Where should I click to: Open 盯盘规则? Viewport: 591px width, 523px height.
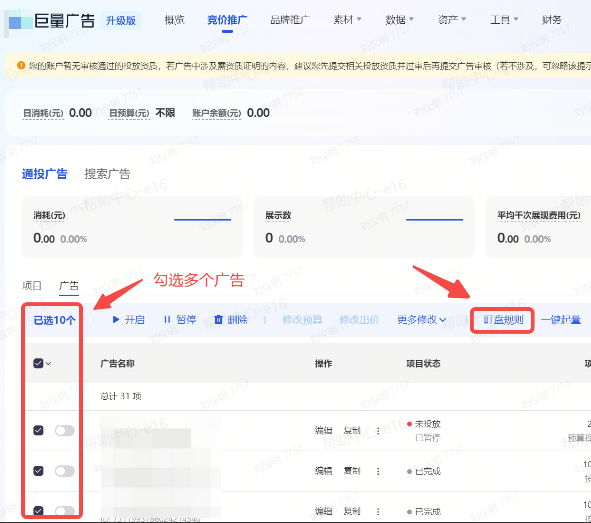coord(503,320)
